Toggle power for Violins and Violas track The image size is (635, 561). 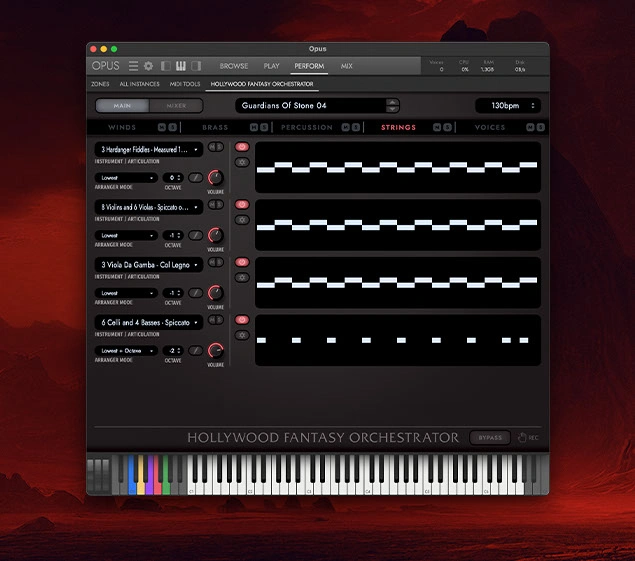coord(242,205)
